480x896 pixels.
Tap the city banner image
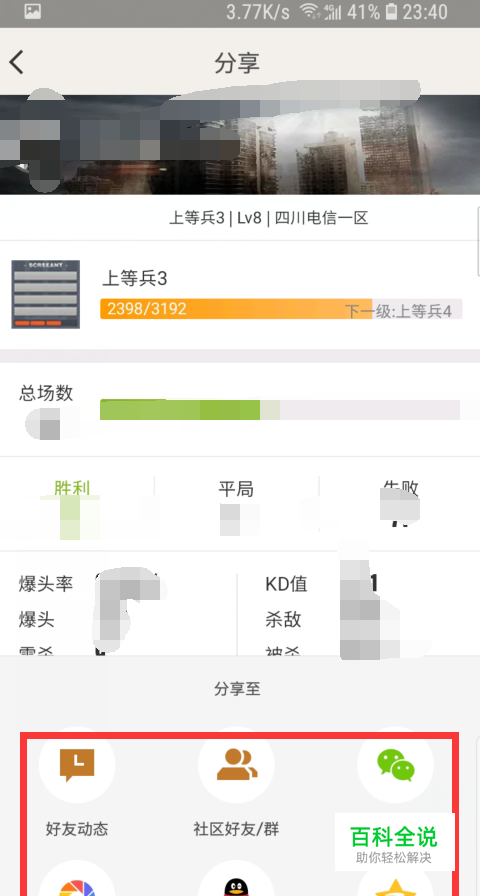240,145
